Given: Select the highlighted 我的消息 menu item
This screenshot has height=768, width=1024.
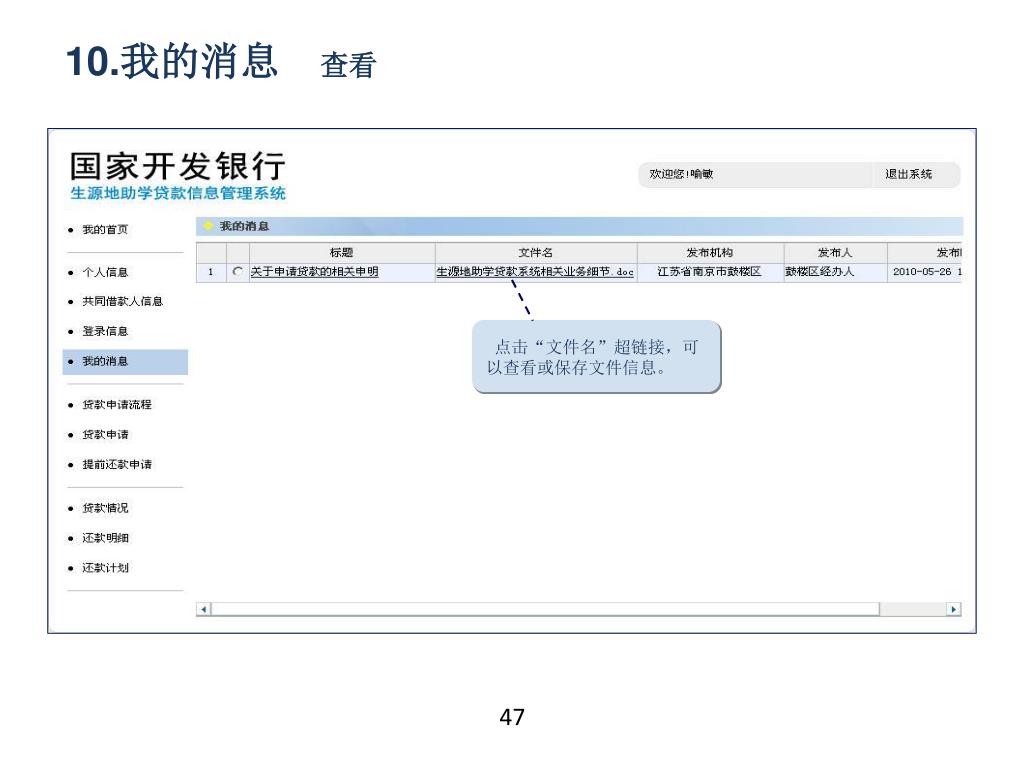Looking at the screenshot, I should point(125,362).
